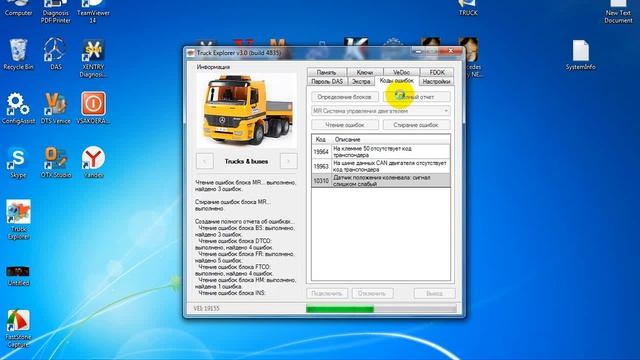The height and width of the screenshot is (360, 640).
Task: Show previous vehicle category arrow
Action: pos(204,161)
